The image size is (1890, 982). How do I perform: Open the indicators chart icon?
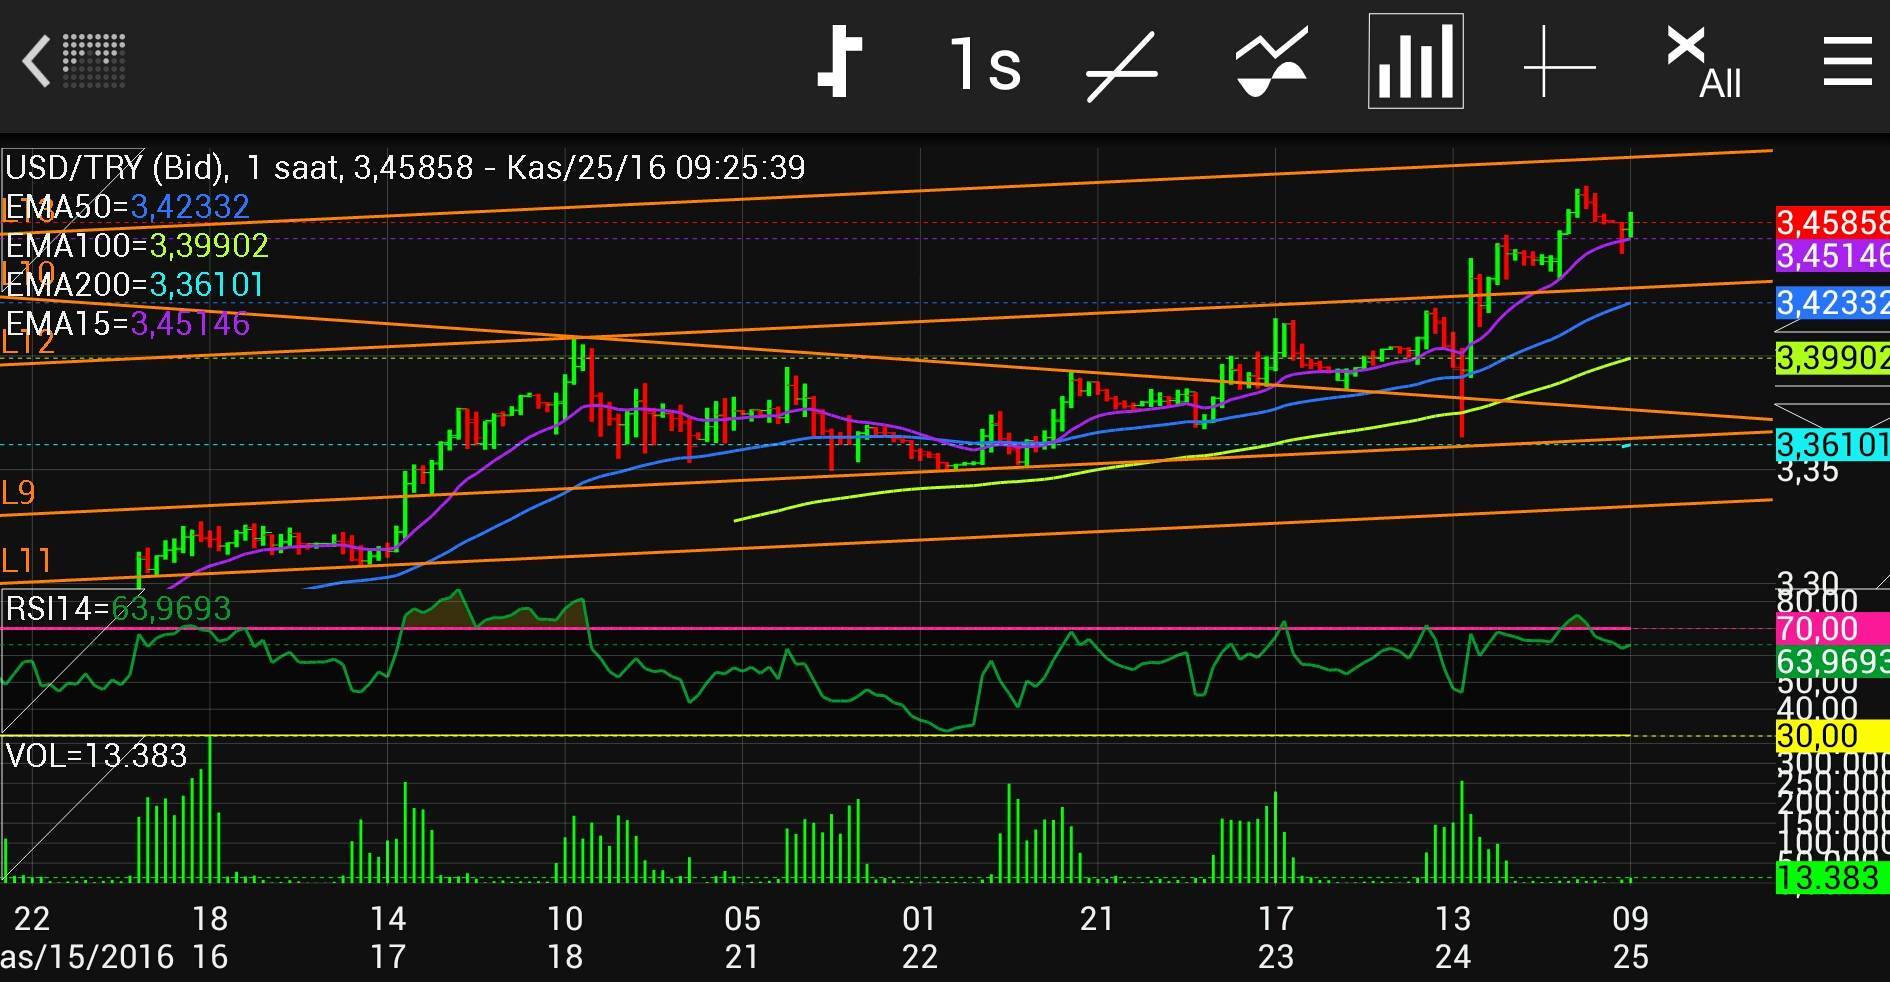pos(1270,64)
